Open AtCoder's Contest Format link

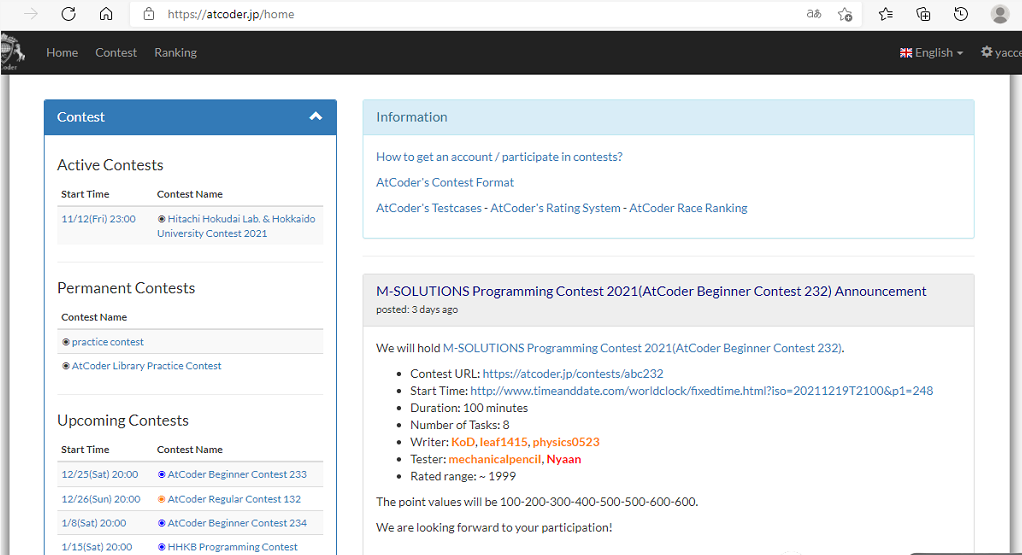pos(445,182)
